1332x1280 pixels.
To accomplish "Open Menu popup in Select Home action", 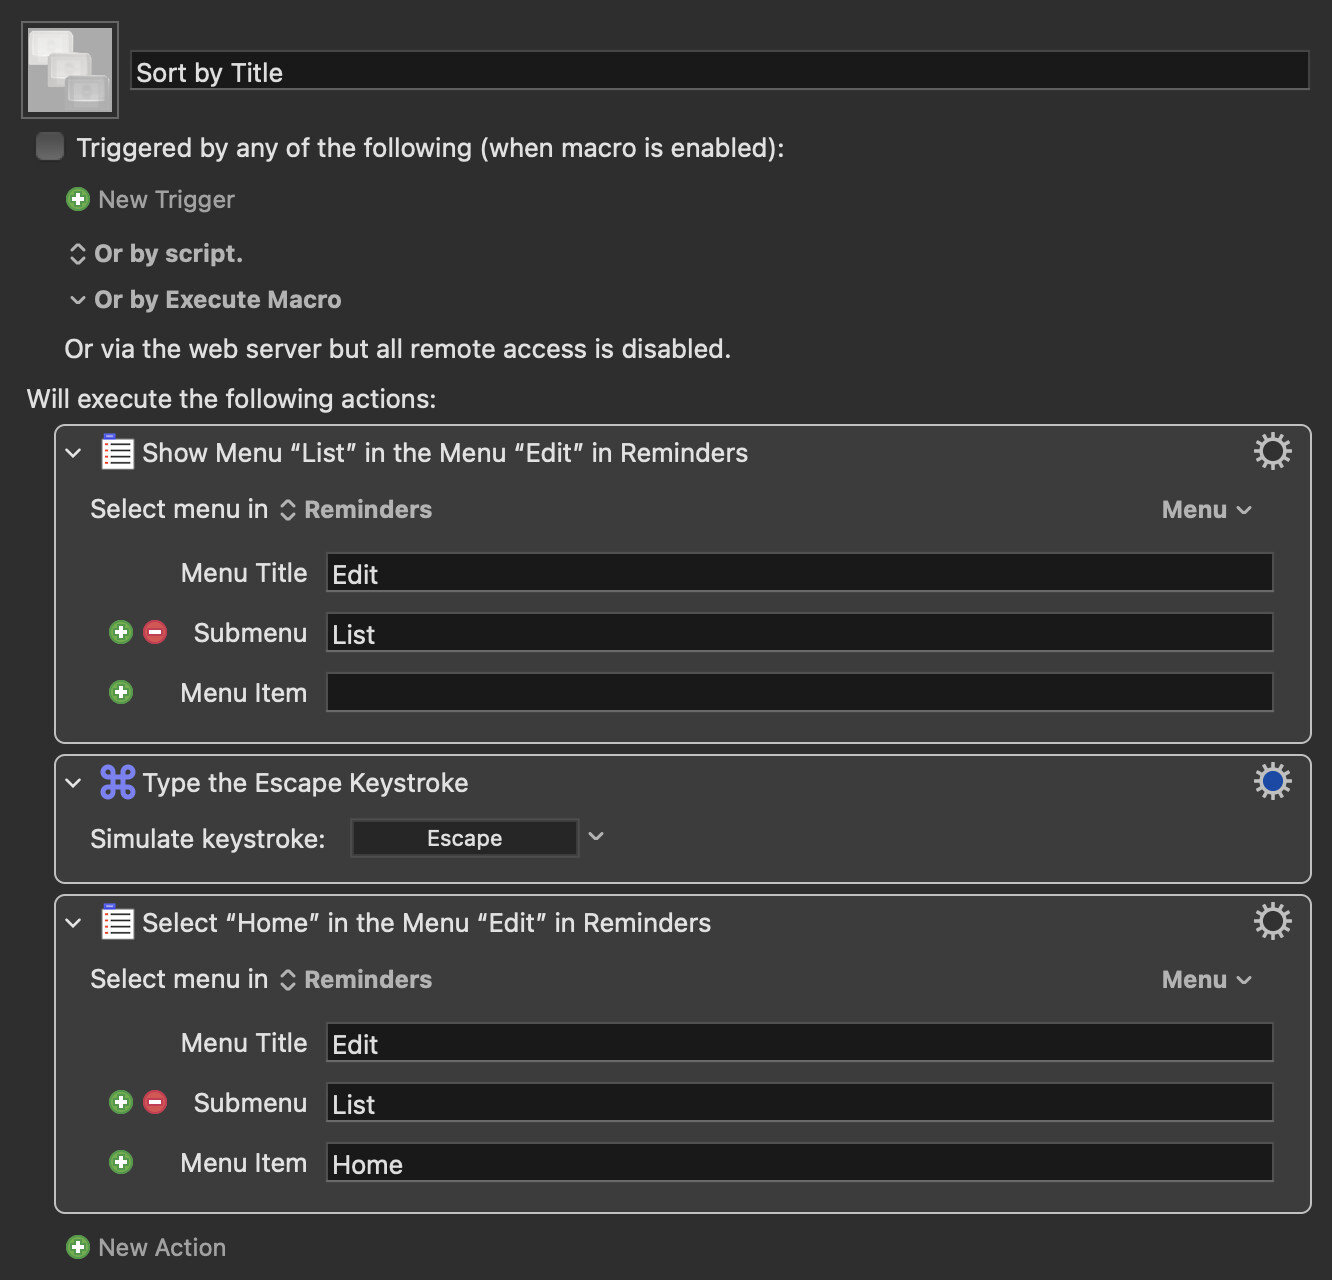I will [x=1206, y=980].
